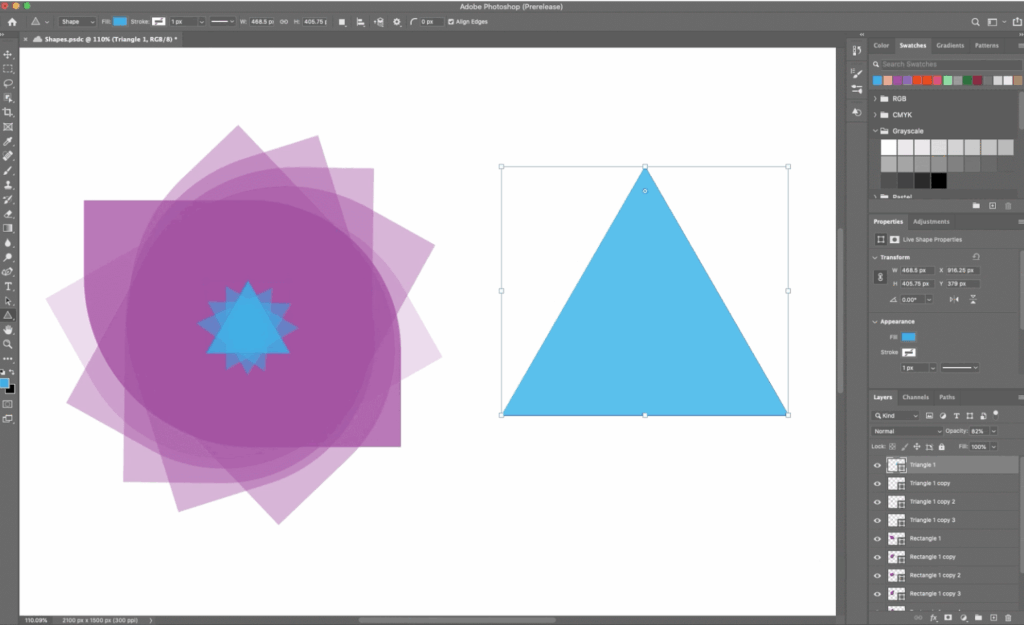Select the Crop tool
The width and height of the screenshot is (1024, 625).
coord(8,112)
